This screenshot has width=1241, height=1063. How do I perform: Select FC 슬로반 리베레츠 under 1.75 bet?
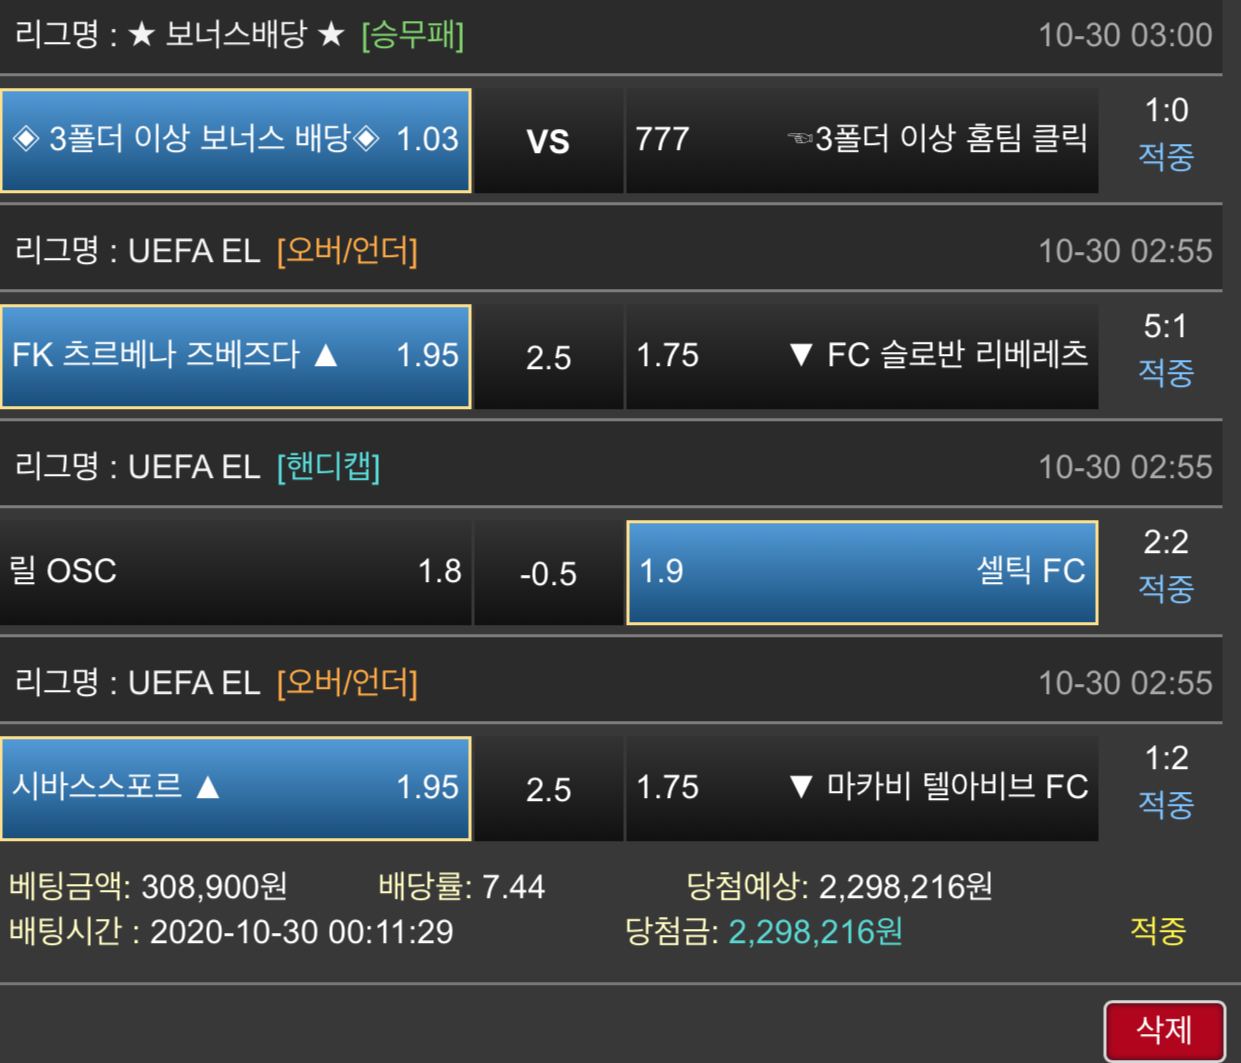click(x=861, y=356)
